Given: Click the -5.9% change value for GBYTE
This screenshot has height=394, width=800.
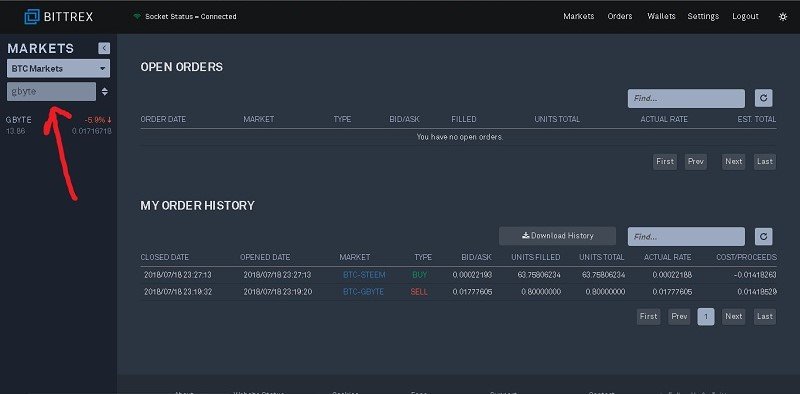Looking at the screenshot, I should coord(98,120).
